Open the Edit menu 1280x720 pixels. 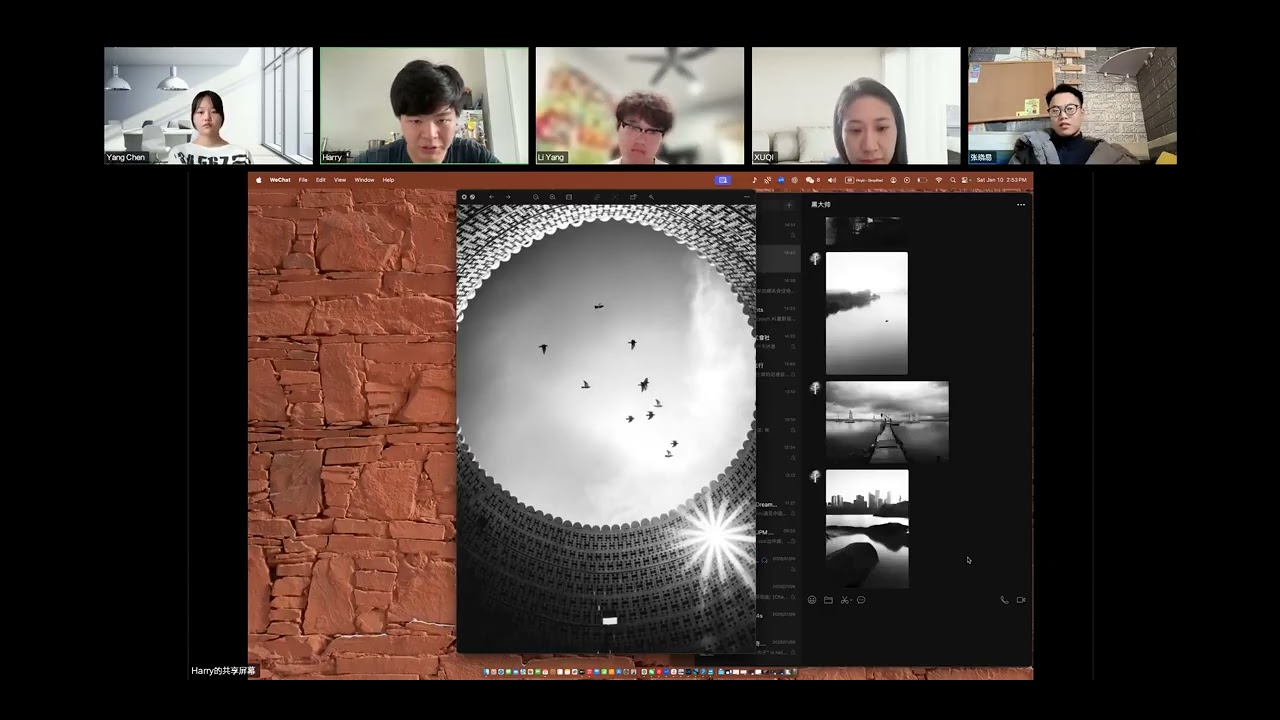(x=321, y=180)
